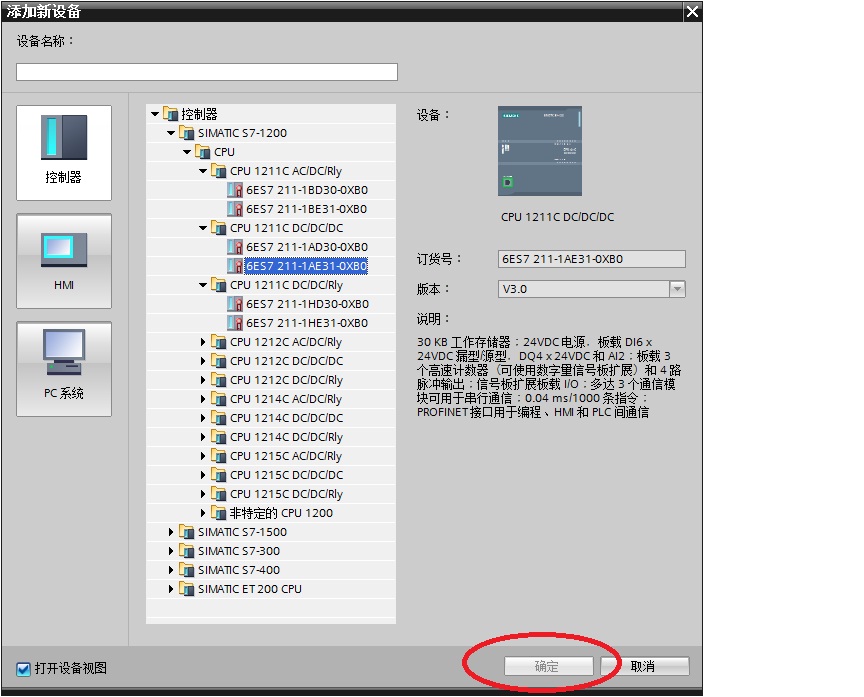The height and width of the screenshot is (697, 864).
Task: Click module icon of 6ES7 211-1AE31-0XB0
Action: tap(235, 266)
